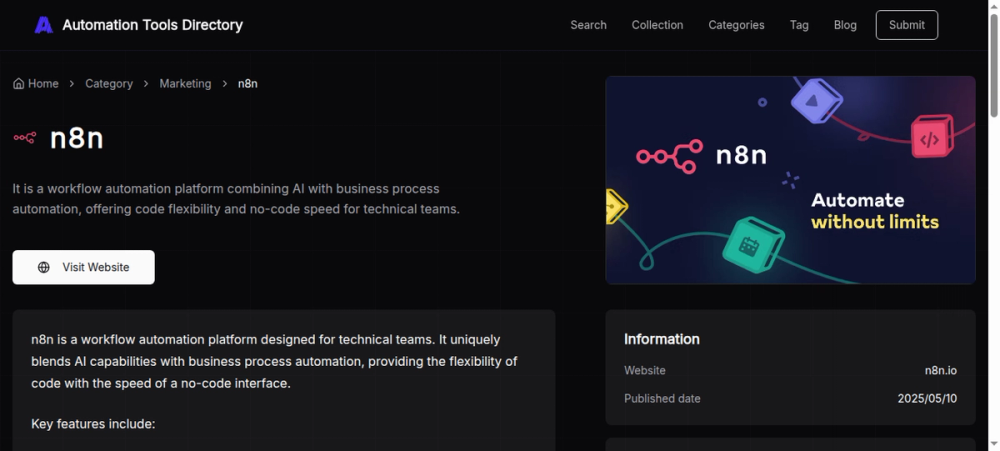Click the n8n breadcrumb entry
Image resolution: width=1000 pixels, height=451 pixels.
point(247,84)
